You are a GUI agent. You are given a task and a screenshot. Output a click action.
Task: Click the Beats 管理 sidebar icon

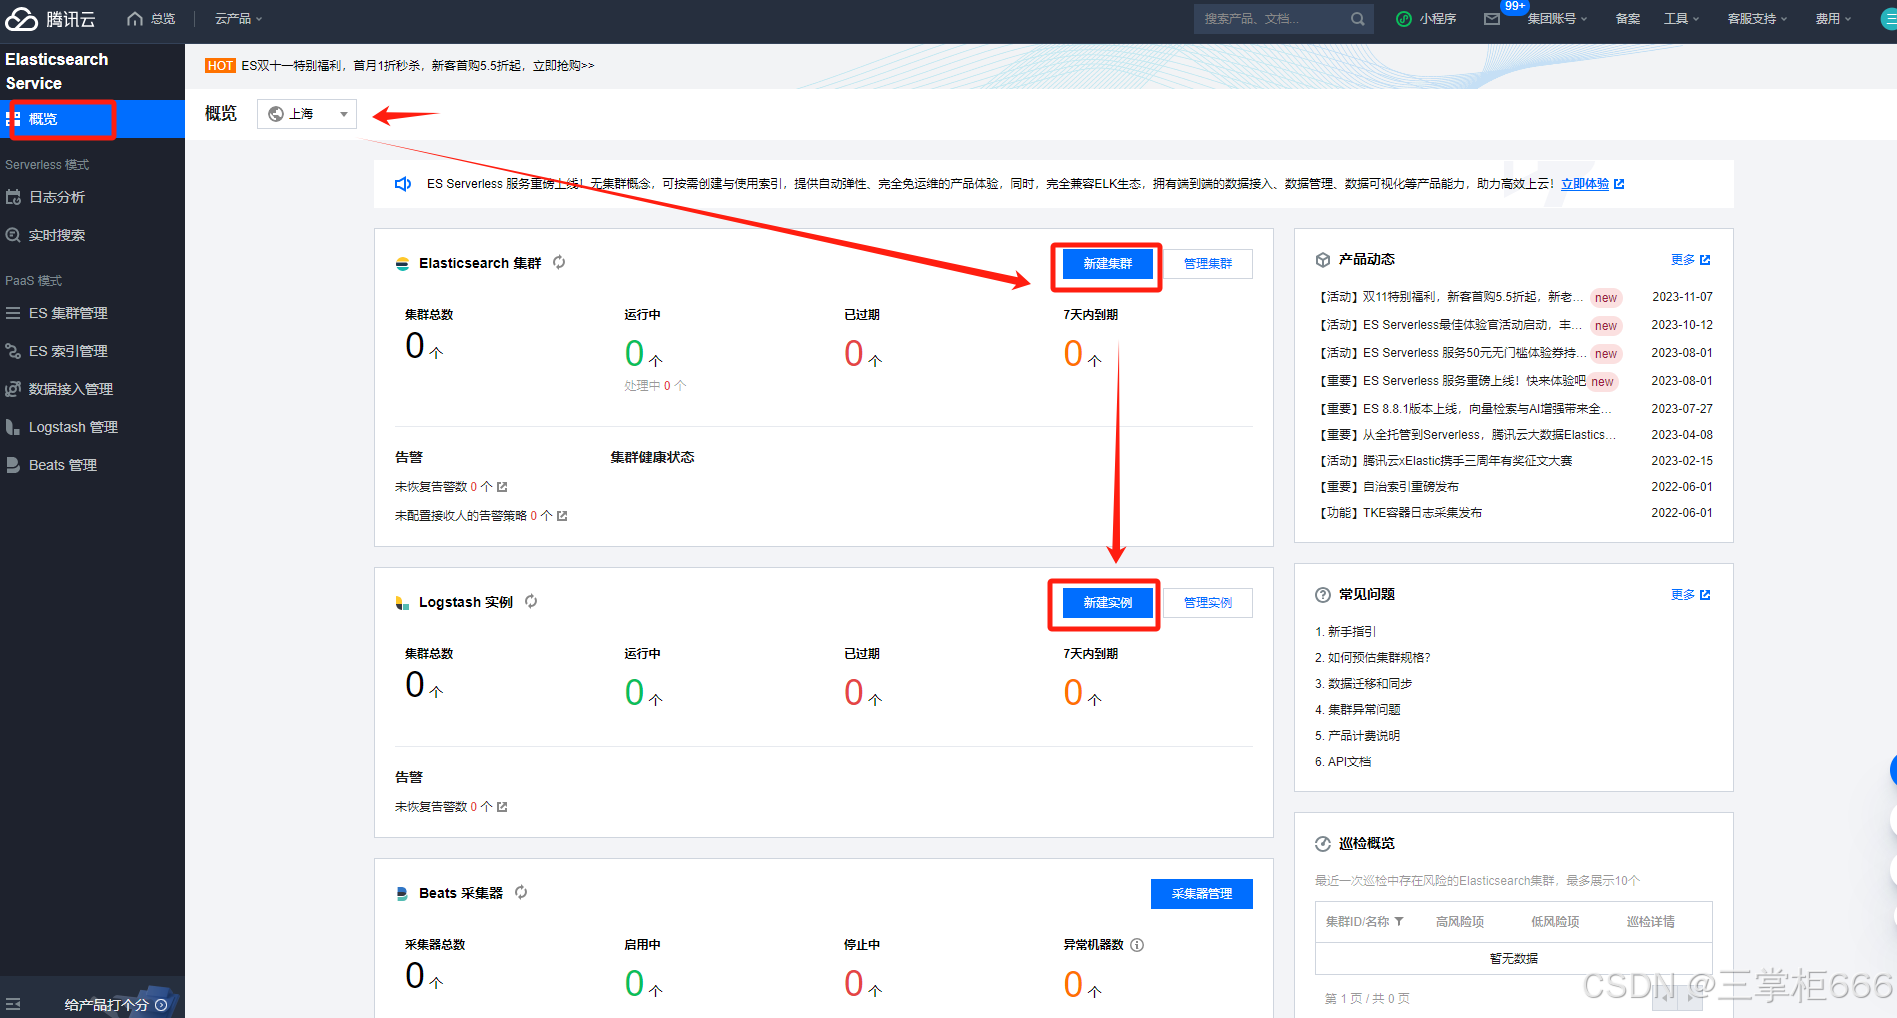pos(13,465)
